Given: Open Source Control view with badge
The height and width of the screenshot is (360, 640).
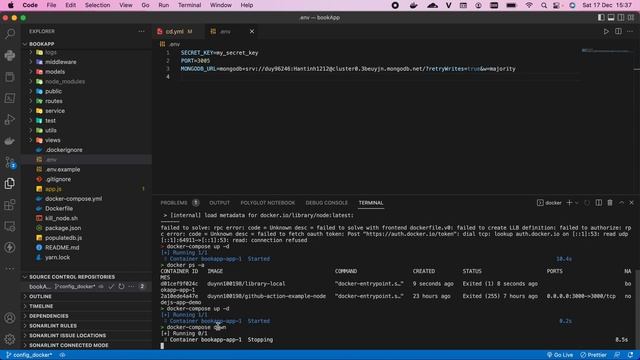Looking at the screenshot, I should (x=10, y=162).
